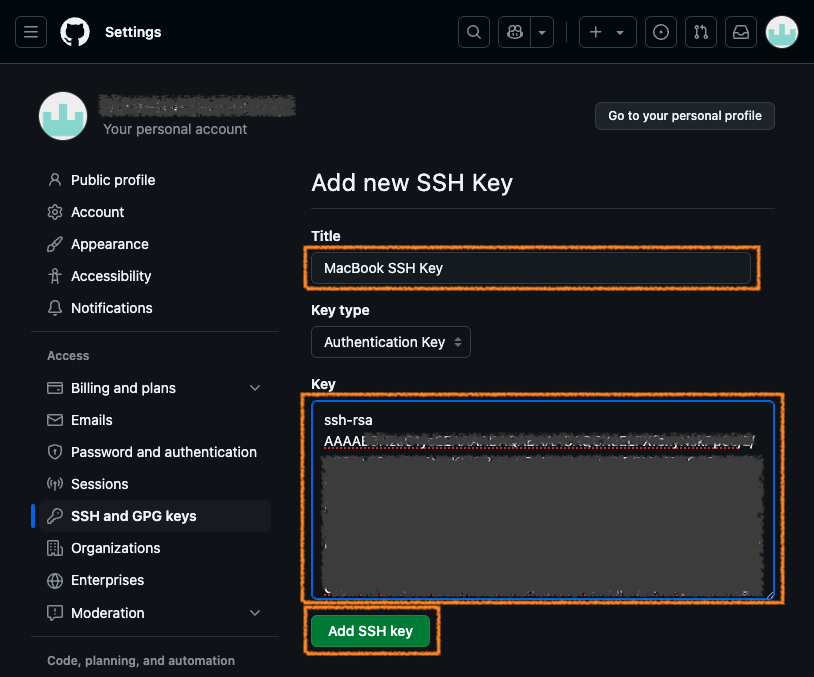The height and width of the screenshot is (677, 814).
Task: Click 'Code, planning, and automation' label
Action: (x=141, y=661)
